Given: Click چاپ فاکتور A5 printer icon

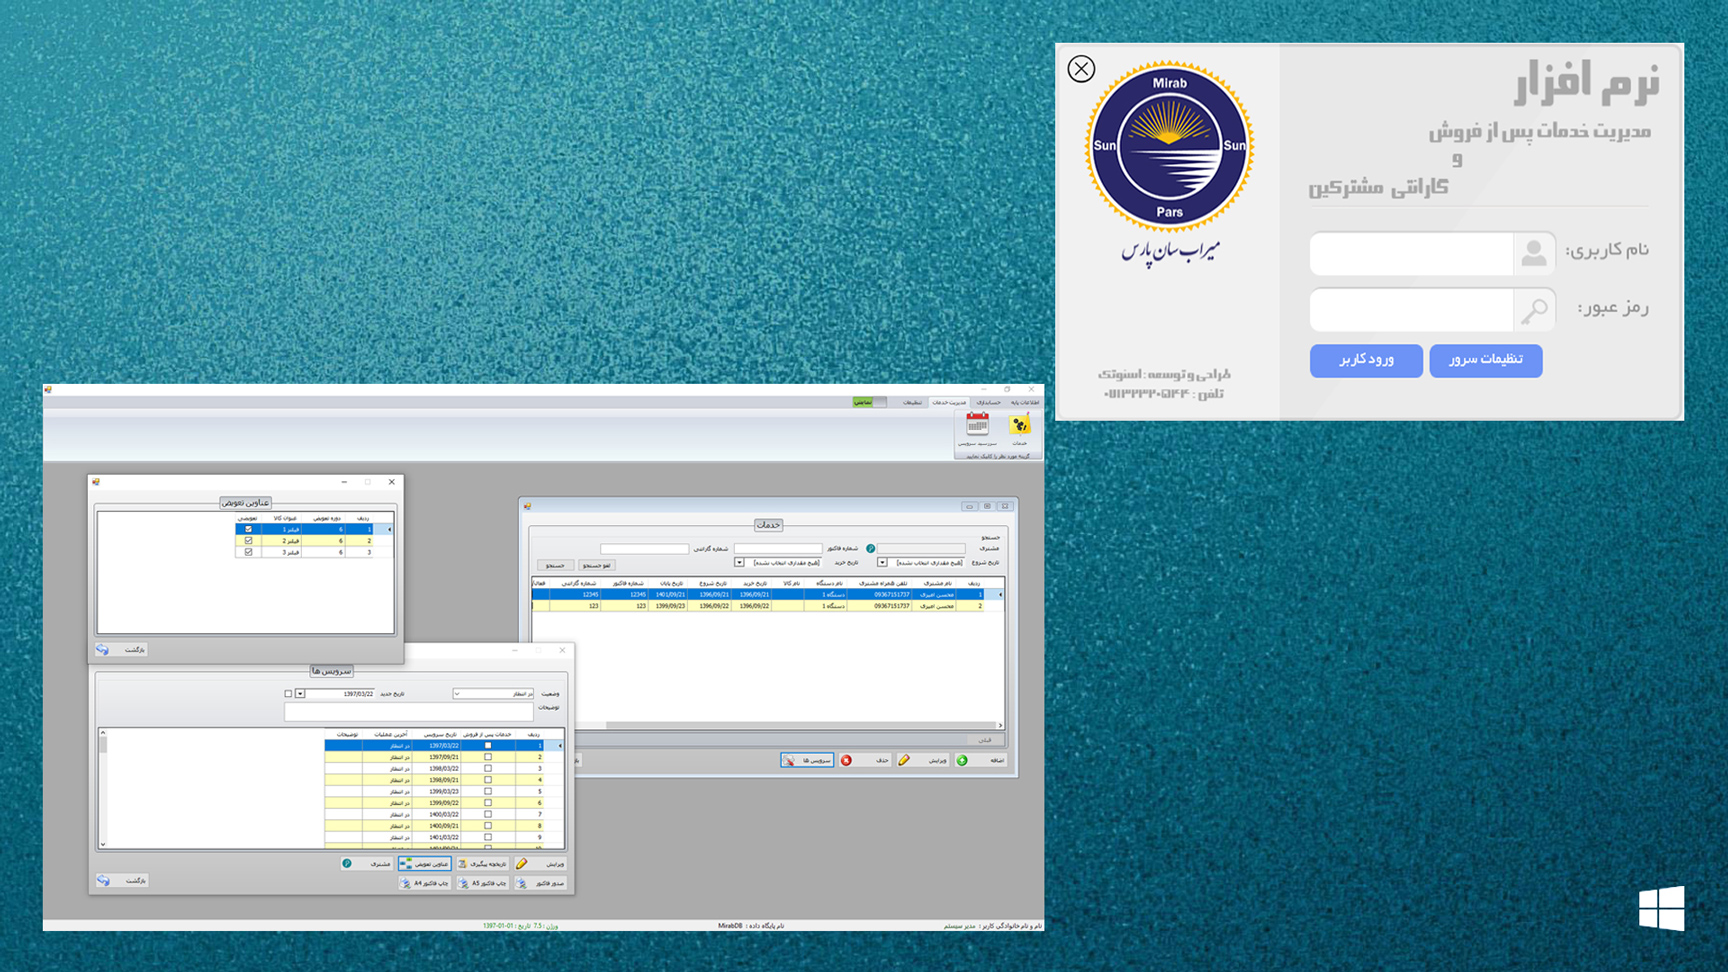Looking at the screenshot, I should click(x=463, y=883).
